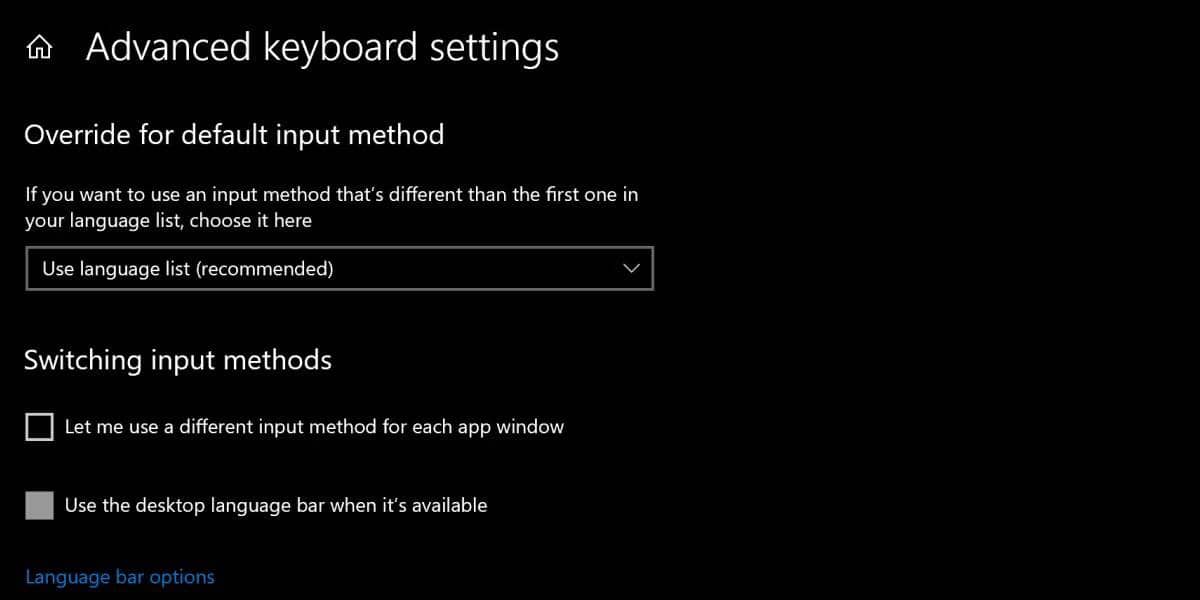This screenshot has height=600, width=1200.
Task: Choose an override input method from the dropdown
Action: pyautogui.click(x=340, y=268)
